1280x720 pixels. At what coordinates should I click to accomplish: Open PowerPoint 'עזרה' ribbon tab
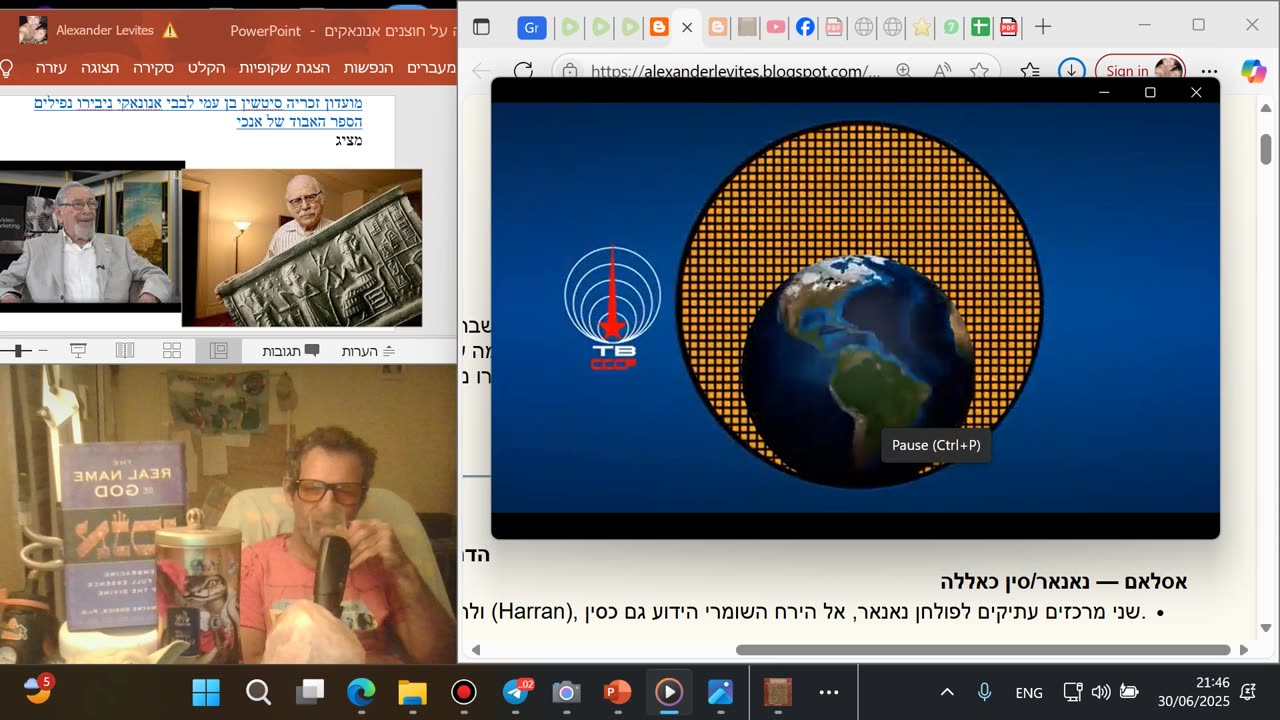[51, 68]
